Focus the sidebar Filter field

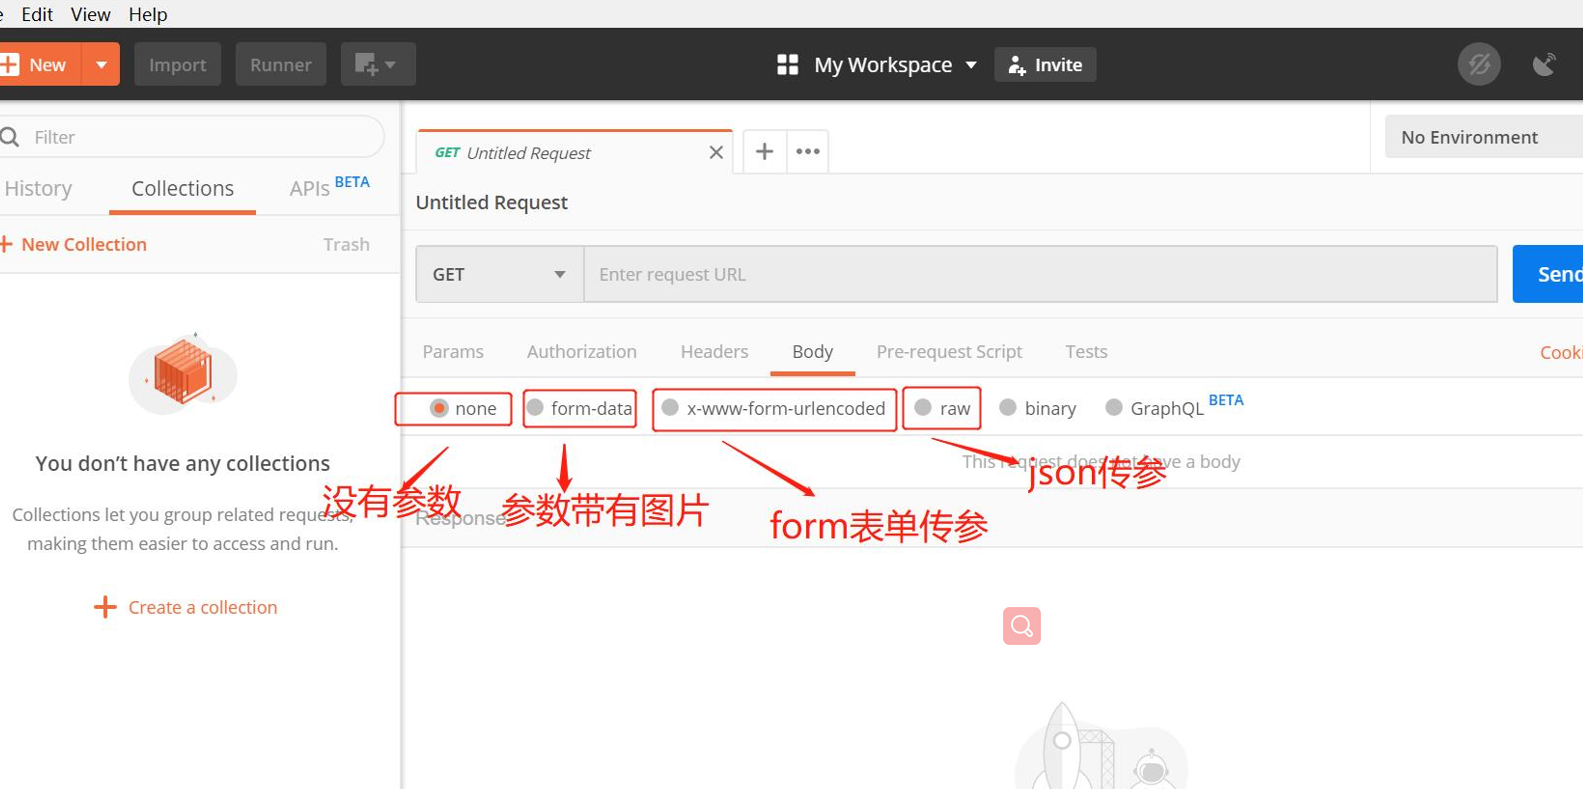192,137
